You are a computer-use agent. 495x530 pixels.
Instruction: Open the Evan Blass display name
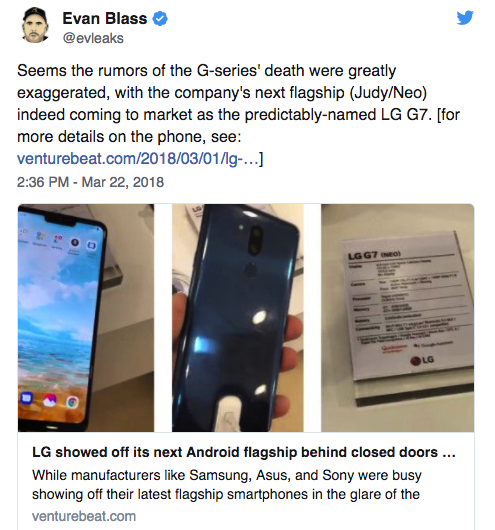pos(104,18)
